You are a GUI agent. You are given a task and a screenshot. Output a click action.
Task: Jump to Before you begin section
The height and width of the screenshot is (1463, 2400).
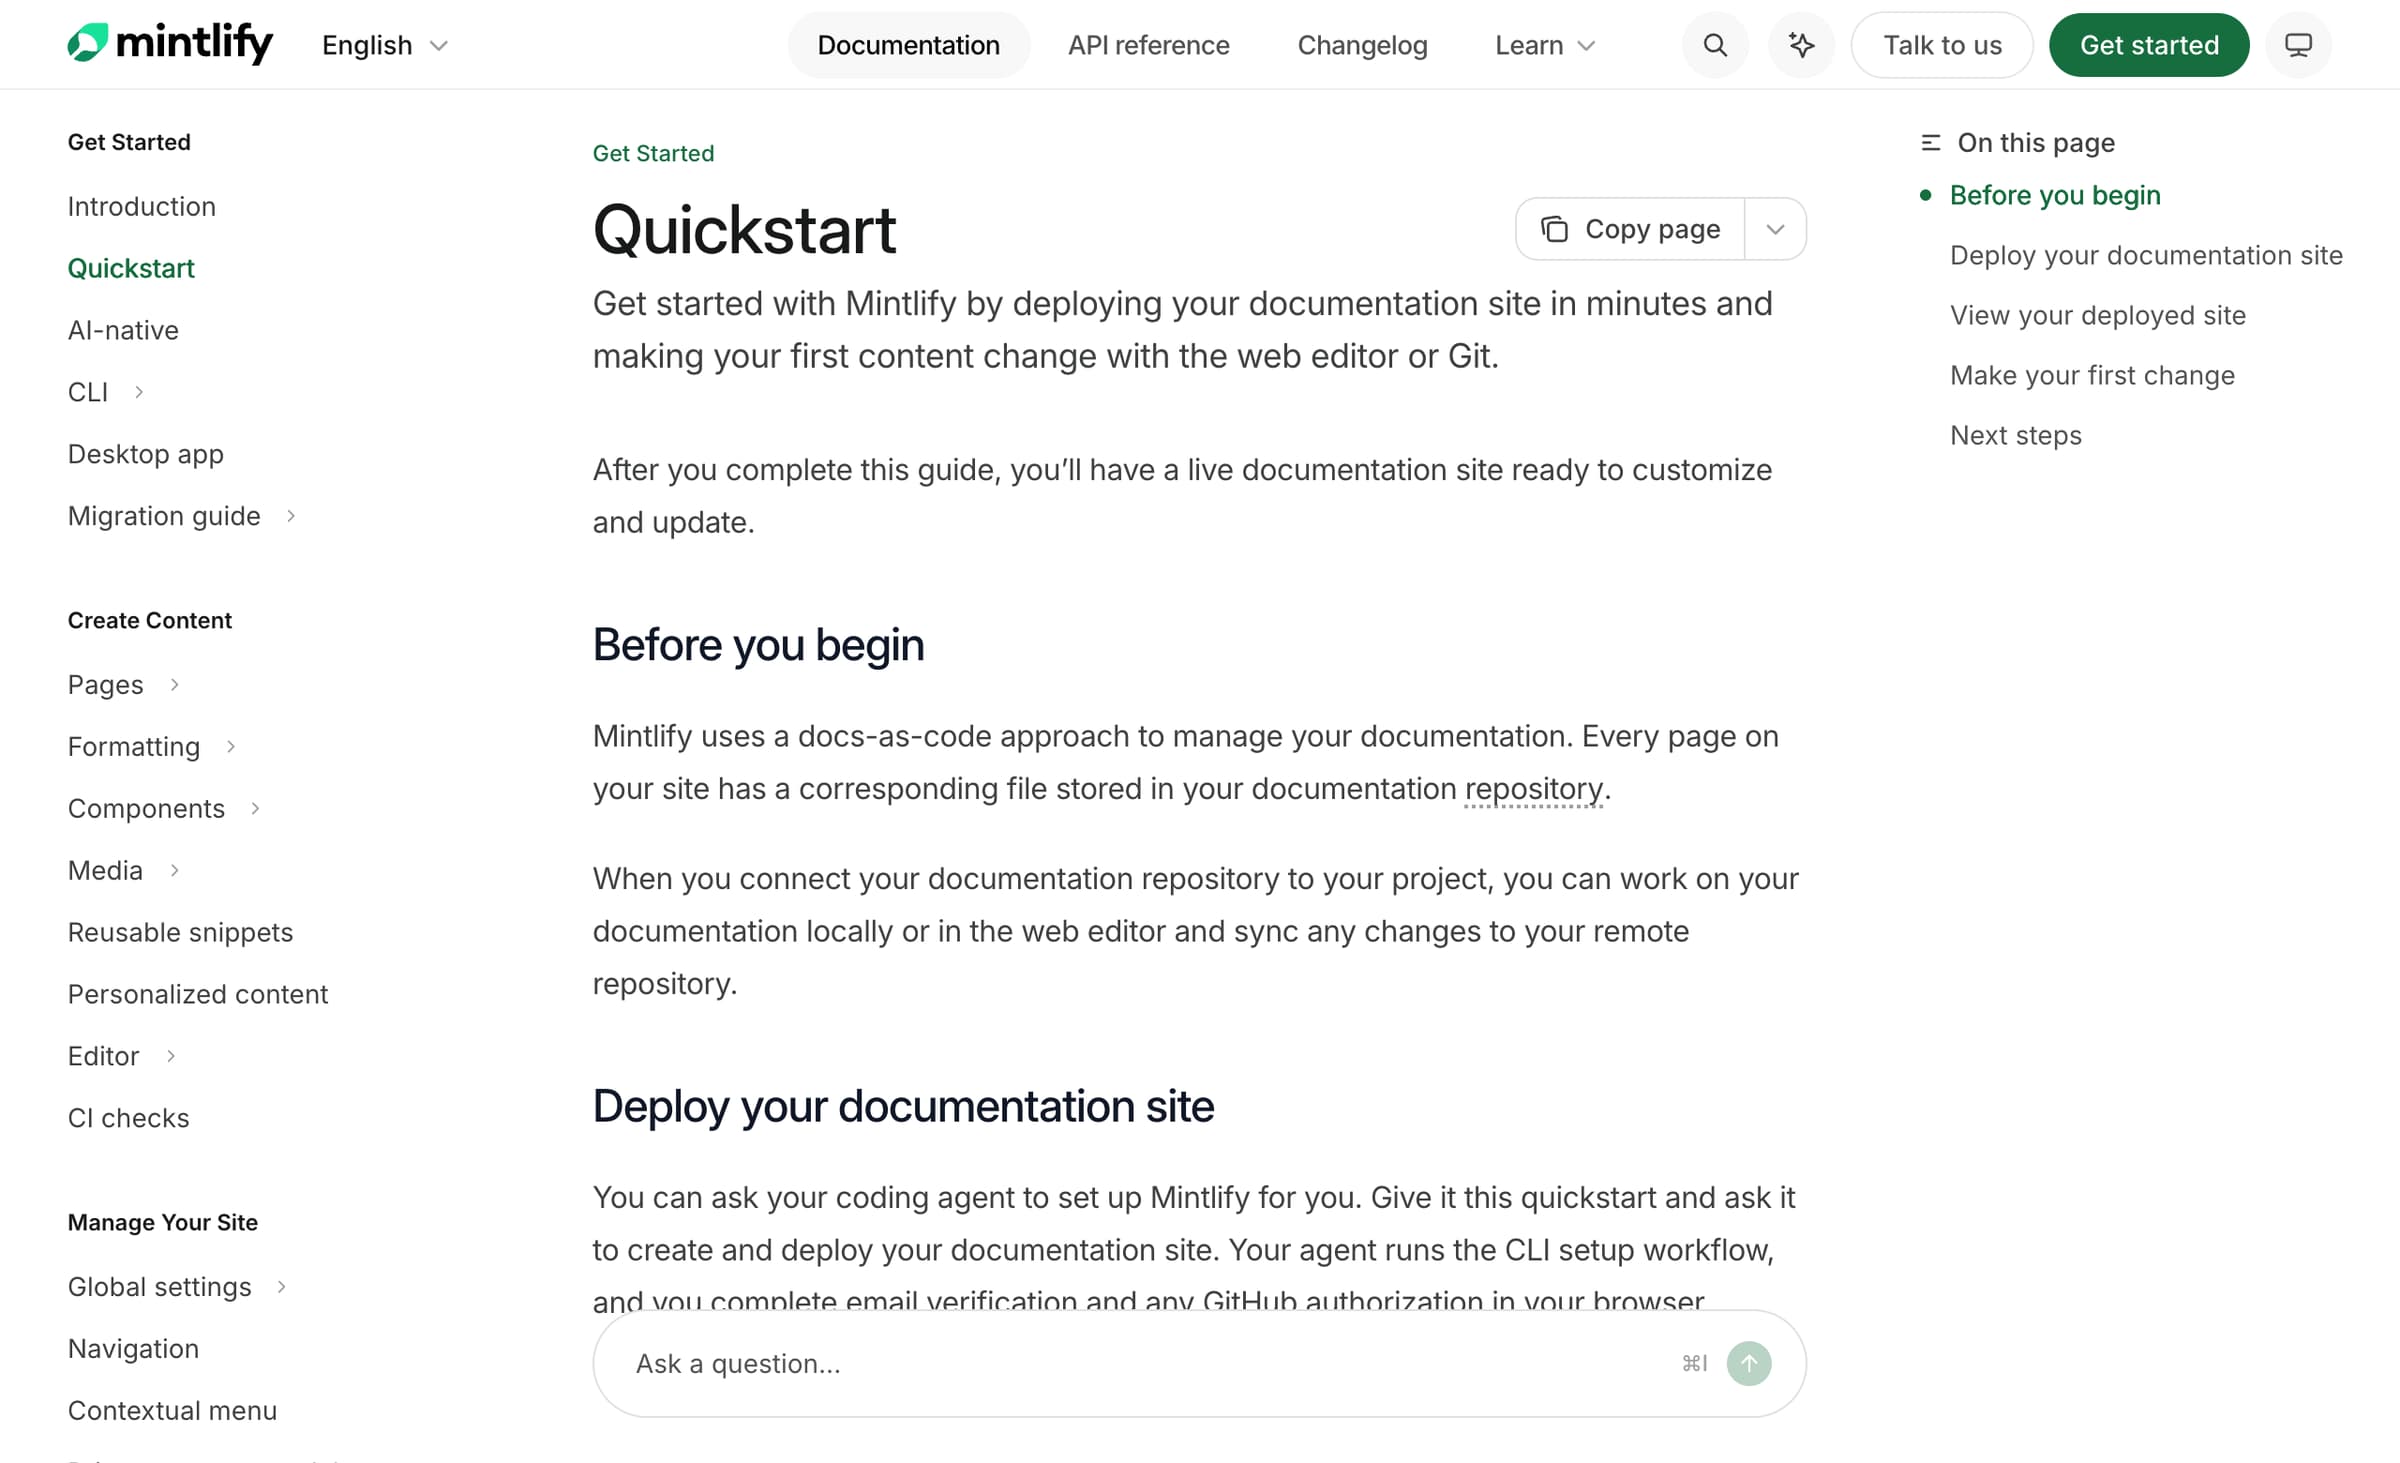click(2055, 195)
